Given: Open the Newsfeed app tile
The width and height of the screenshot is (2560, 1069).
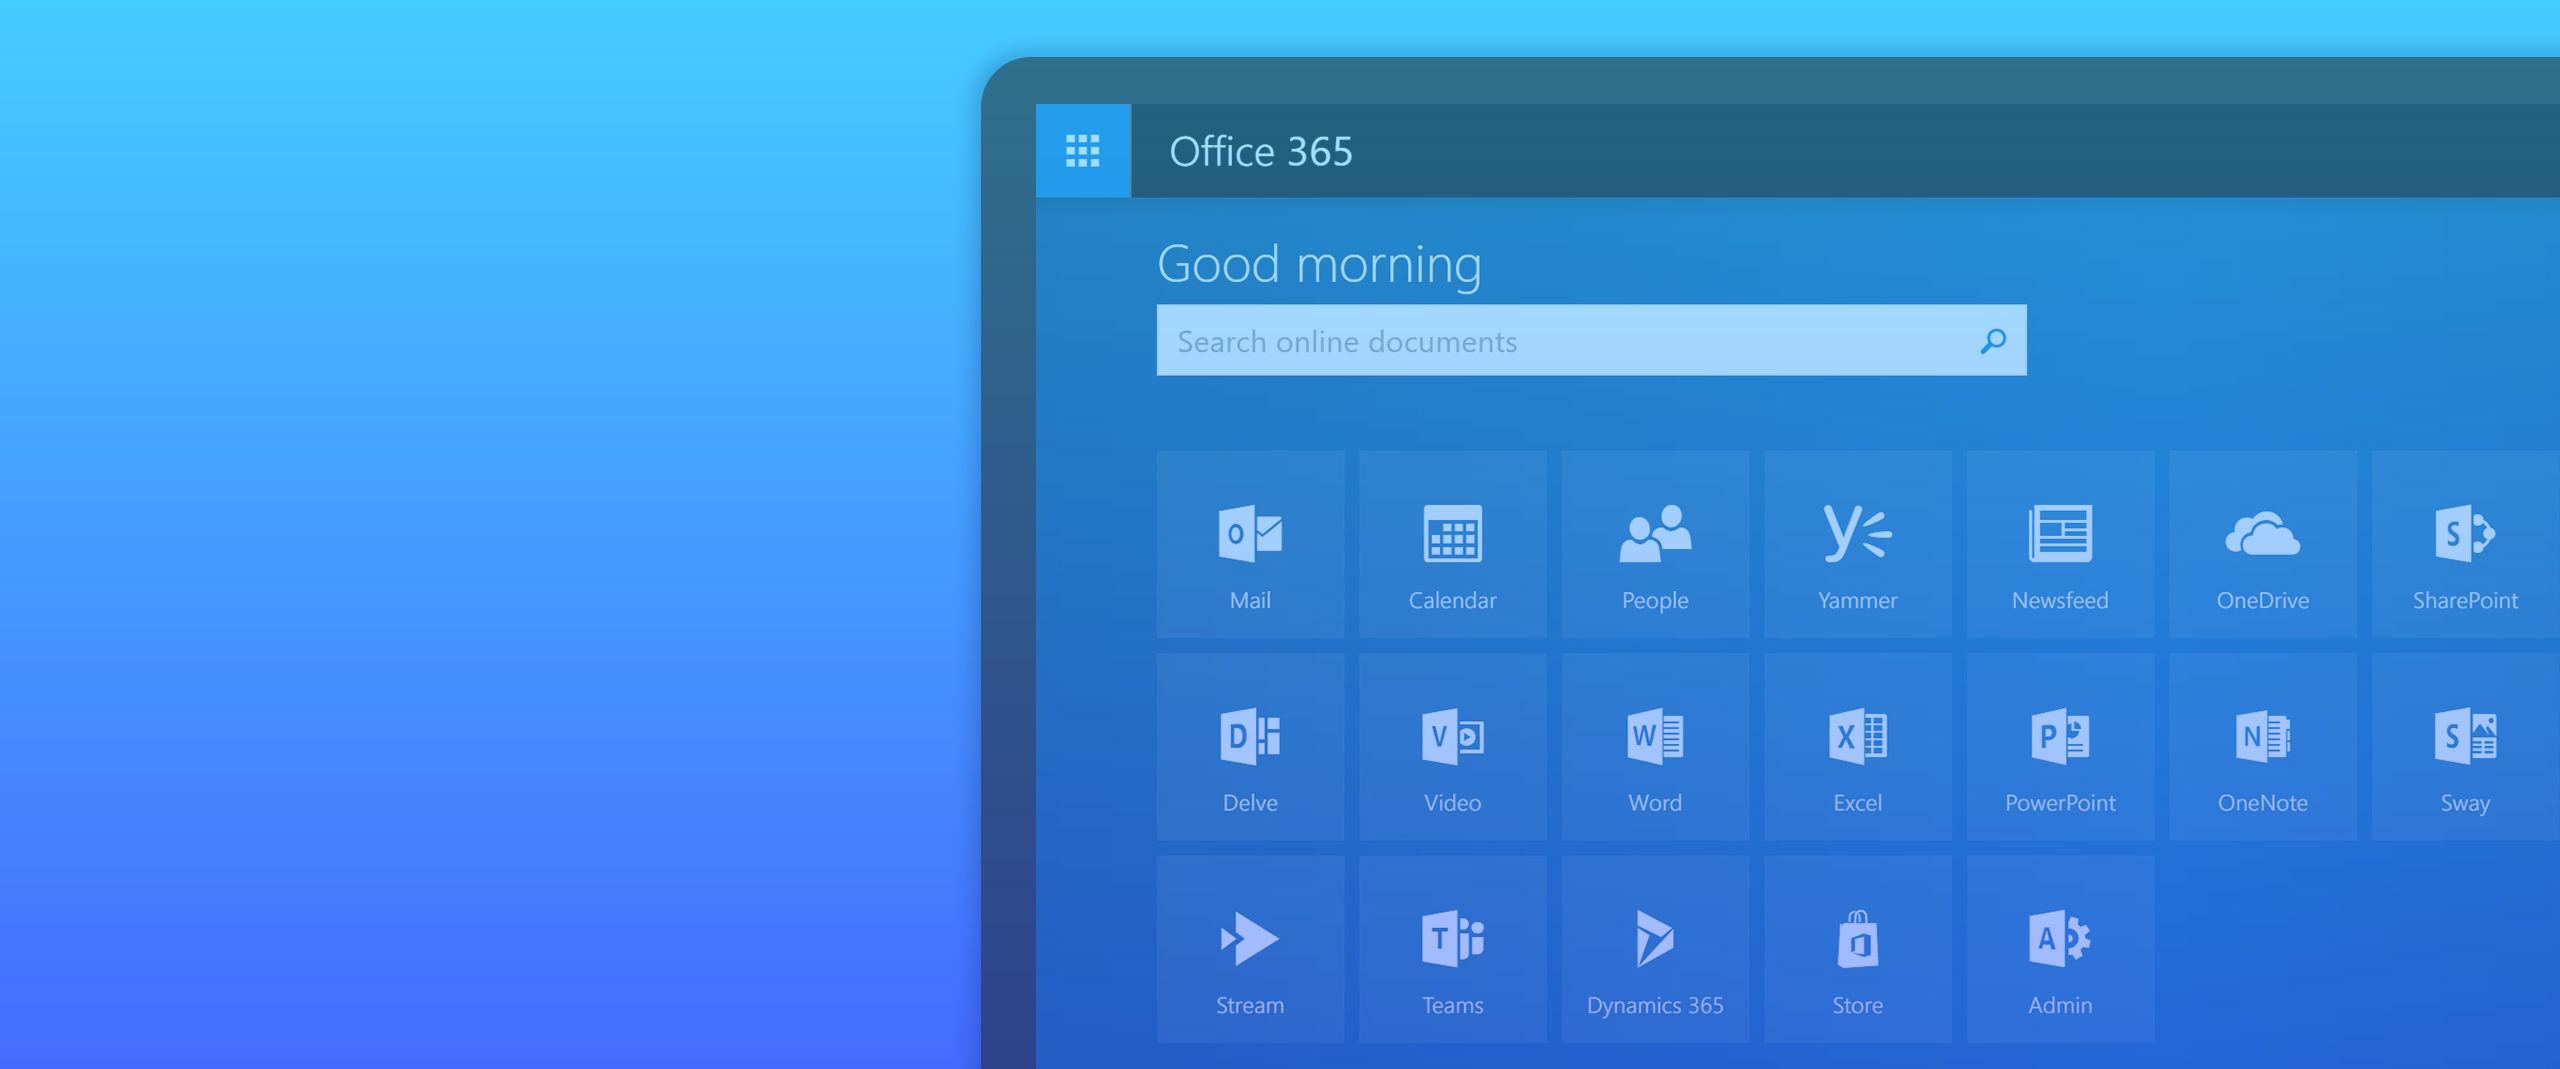Looking at the screenshot, I should (x=2060, y=544).
